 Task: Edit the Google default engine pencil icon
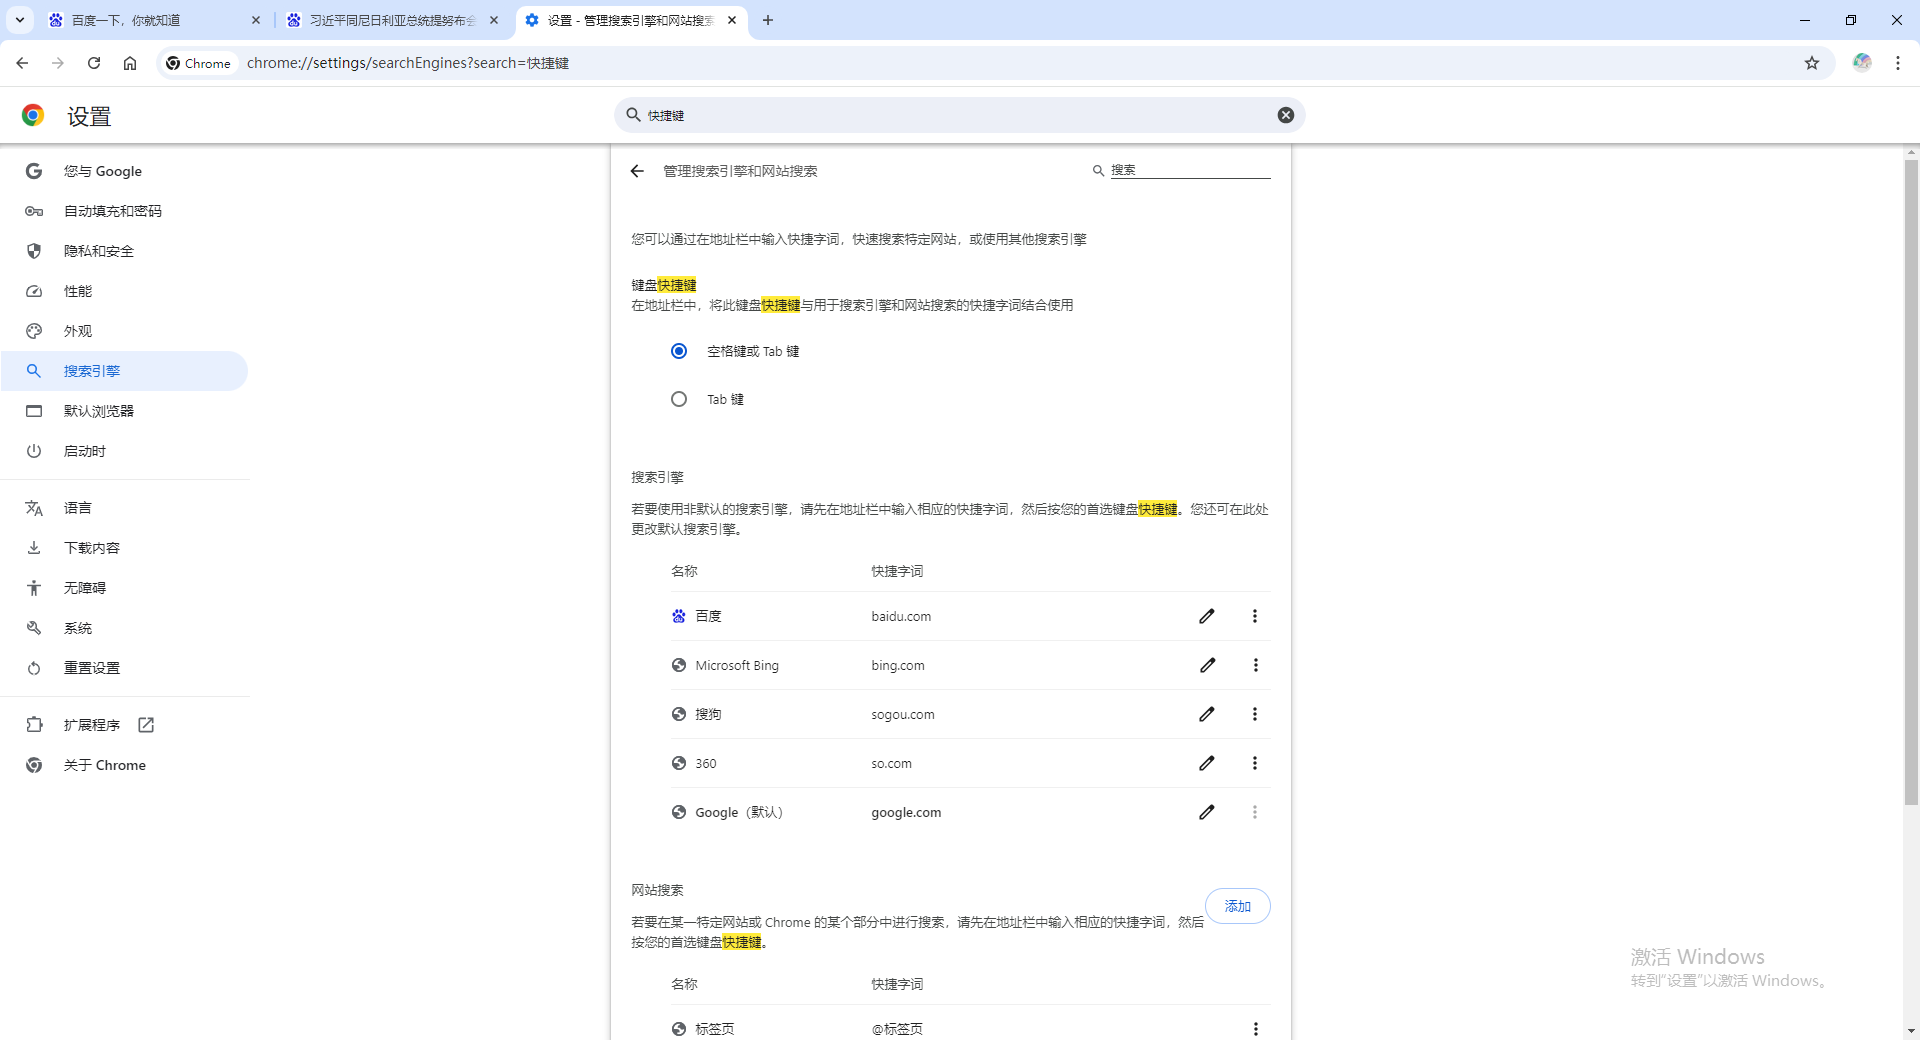(1207, 812)
